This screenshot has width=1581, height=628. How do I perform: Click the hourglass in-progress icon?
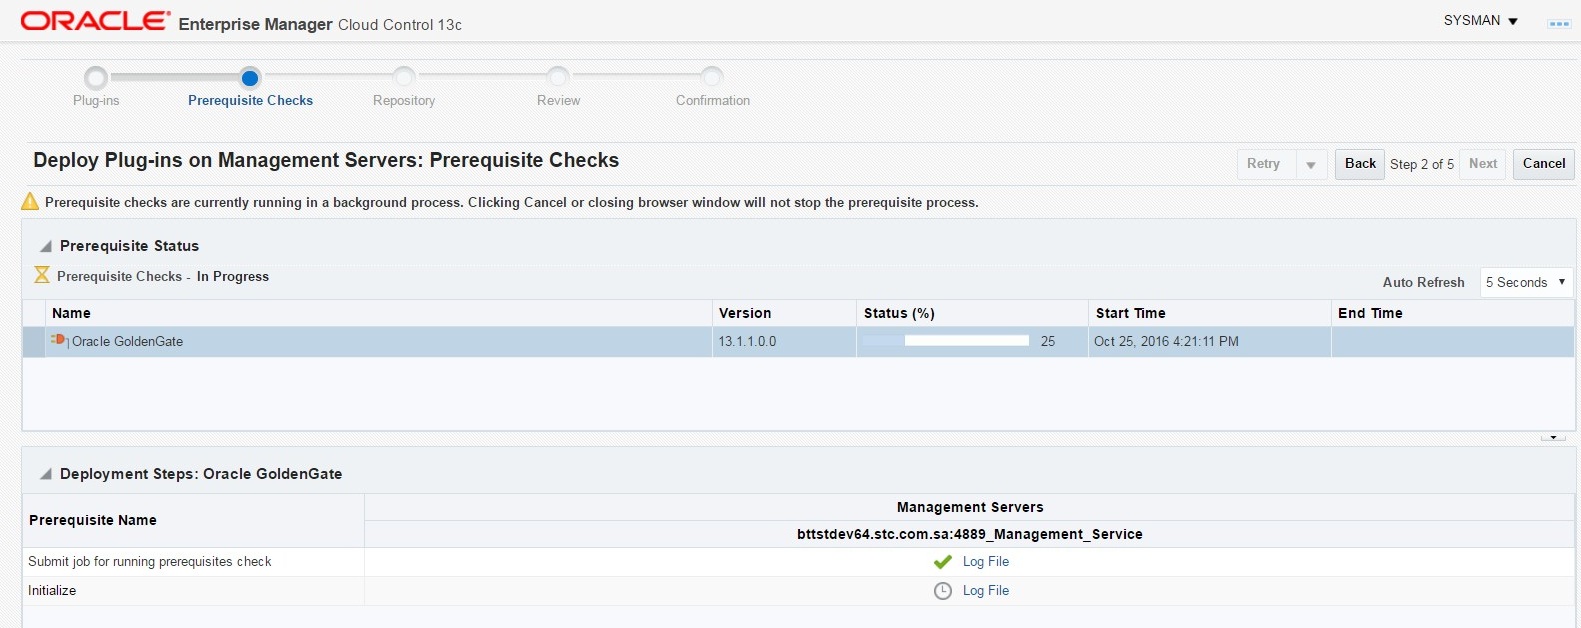point(42,275)
